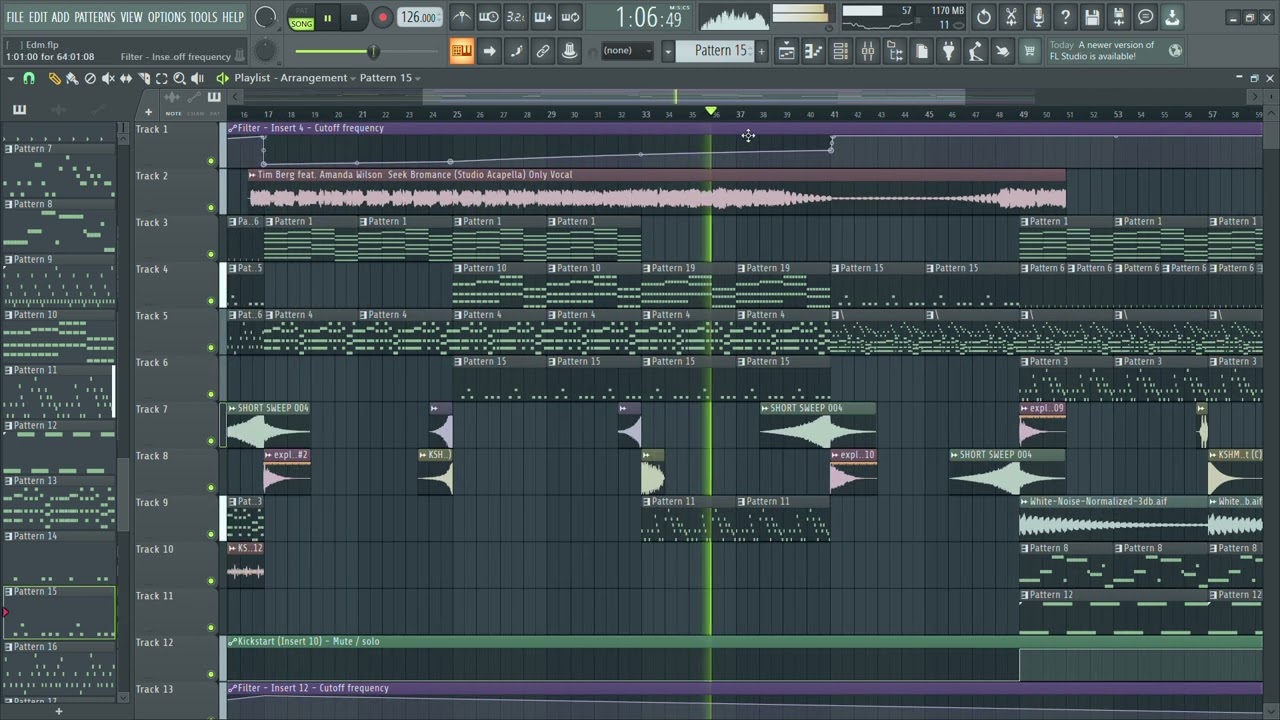Open Filter Insert 4 Cutoff clip menu
Viewport: 1280px width, 720px height.
point(233,128)
